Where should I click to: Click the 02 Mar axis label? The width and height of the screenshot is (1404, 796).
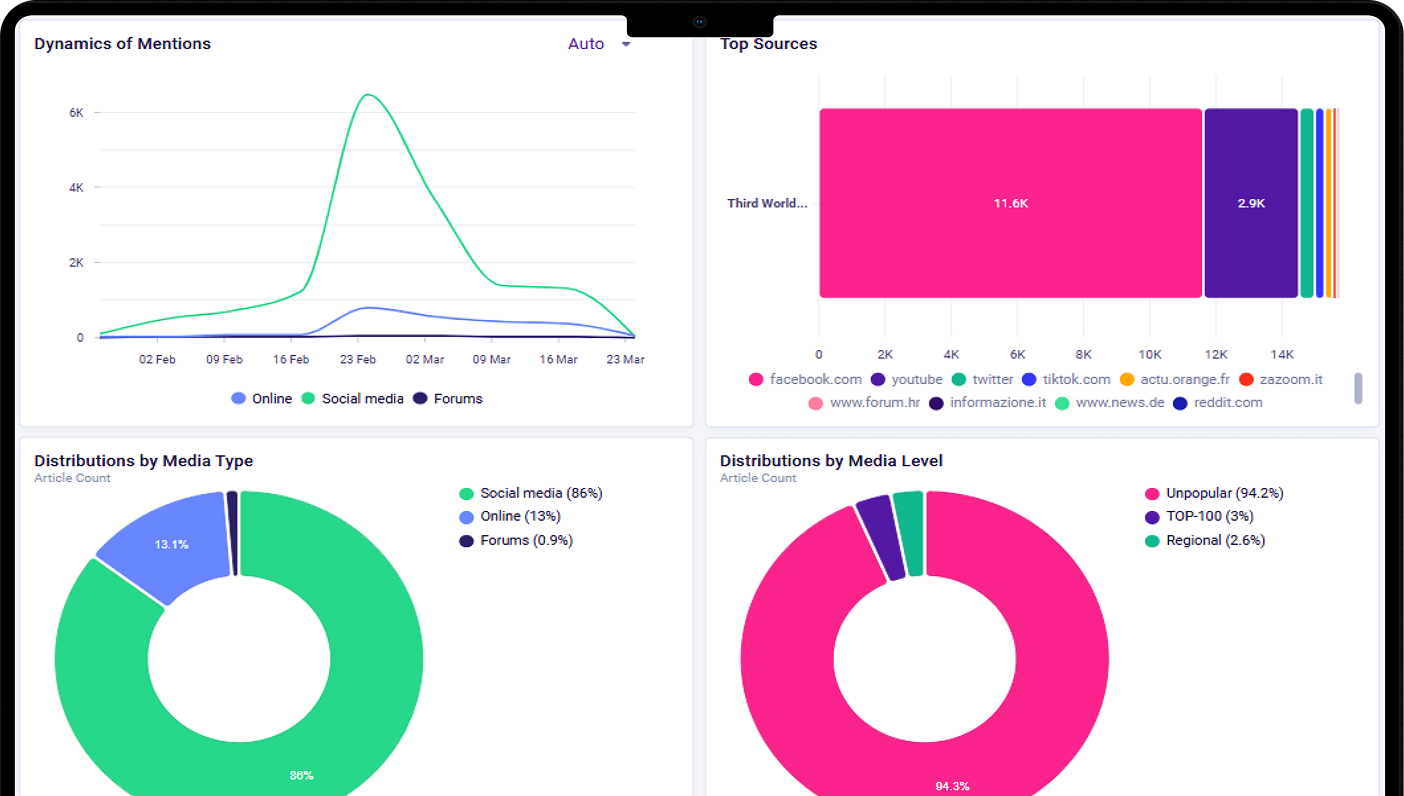coord(425,359)
